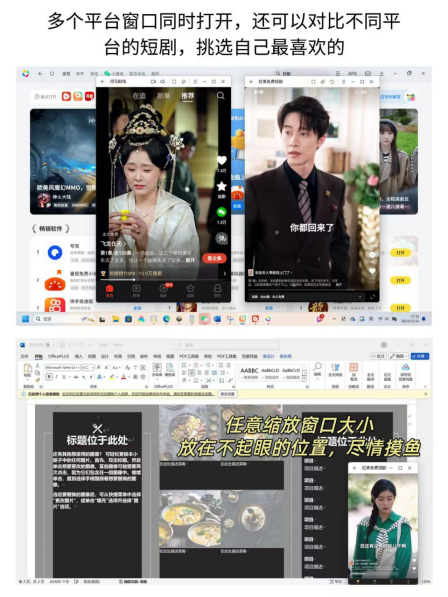Toggle the 弹 danmaku button
The image size is (448, 597).
click(222, 238)
